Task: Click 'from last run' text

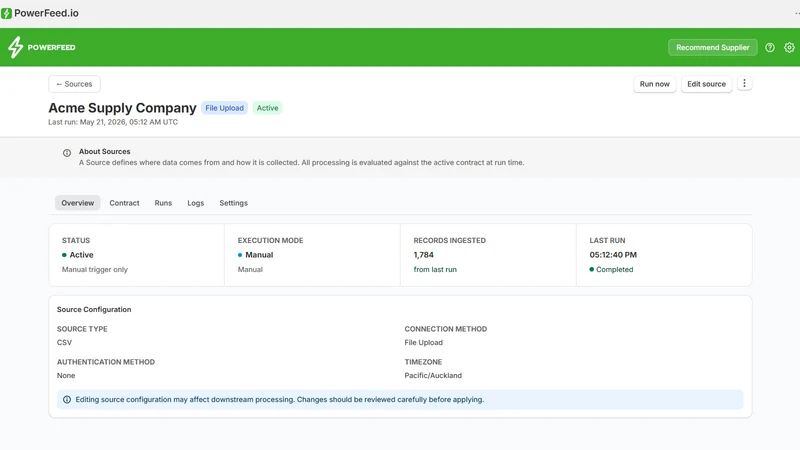Action: tap(435, 269)
